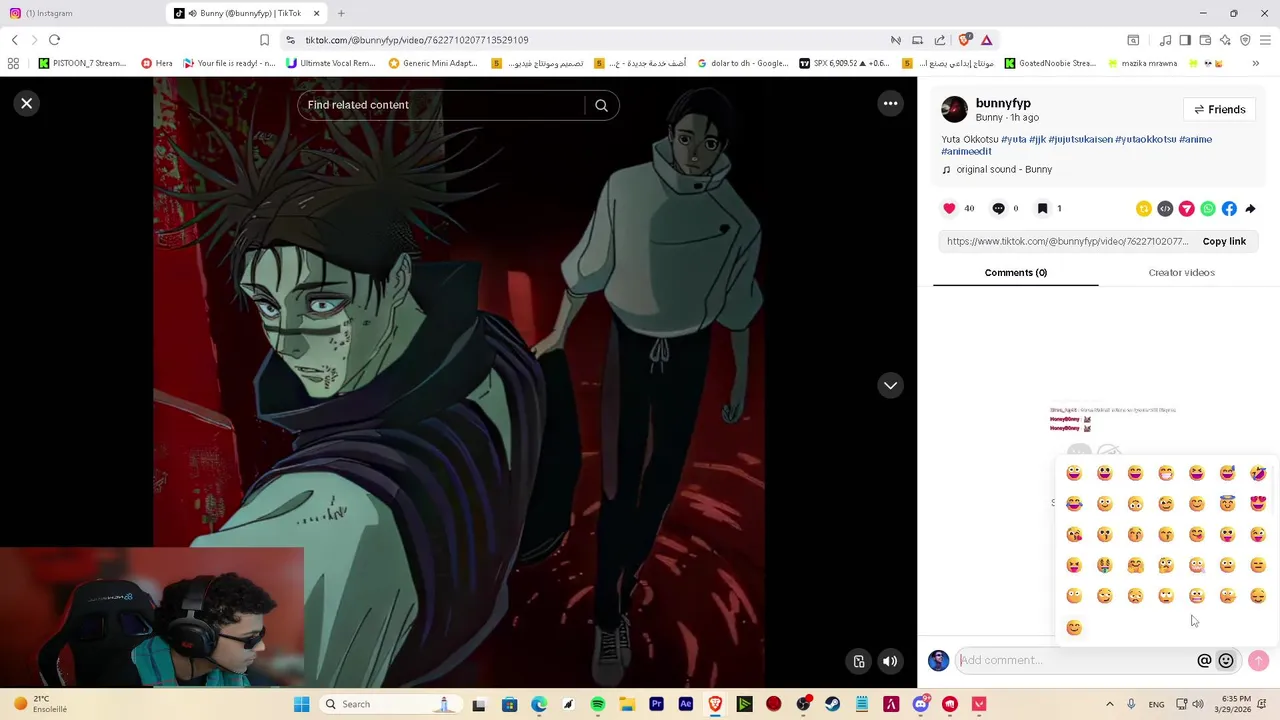
Task: Open the apps grid icon in bookmarks bar
Action: click(13, 63)
